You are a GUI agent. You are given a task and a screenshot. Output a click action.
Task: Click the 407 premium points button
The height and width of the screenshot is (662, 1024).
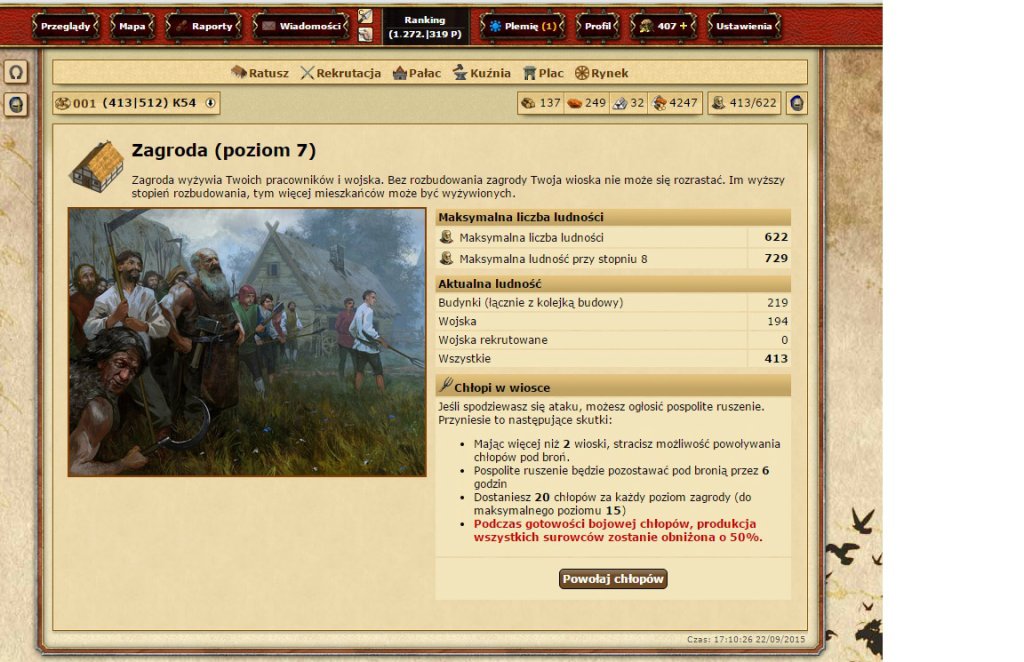tap(663, 26)
